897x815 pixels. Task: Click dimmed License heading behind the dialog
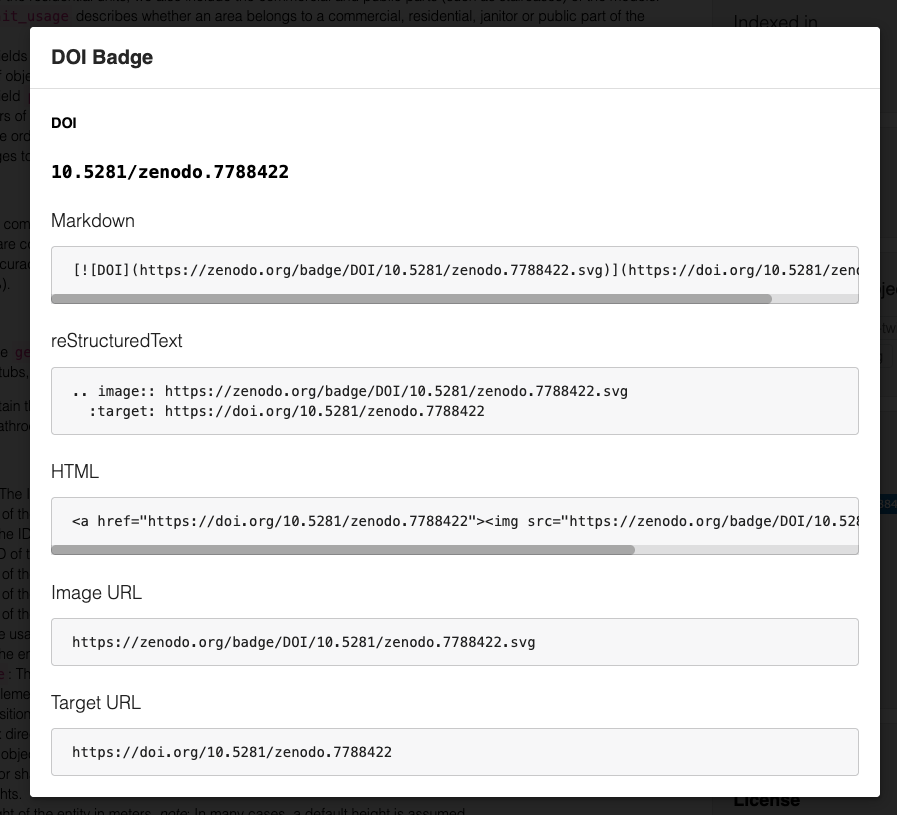pos(767,802)
